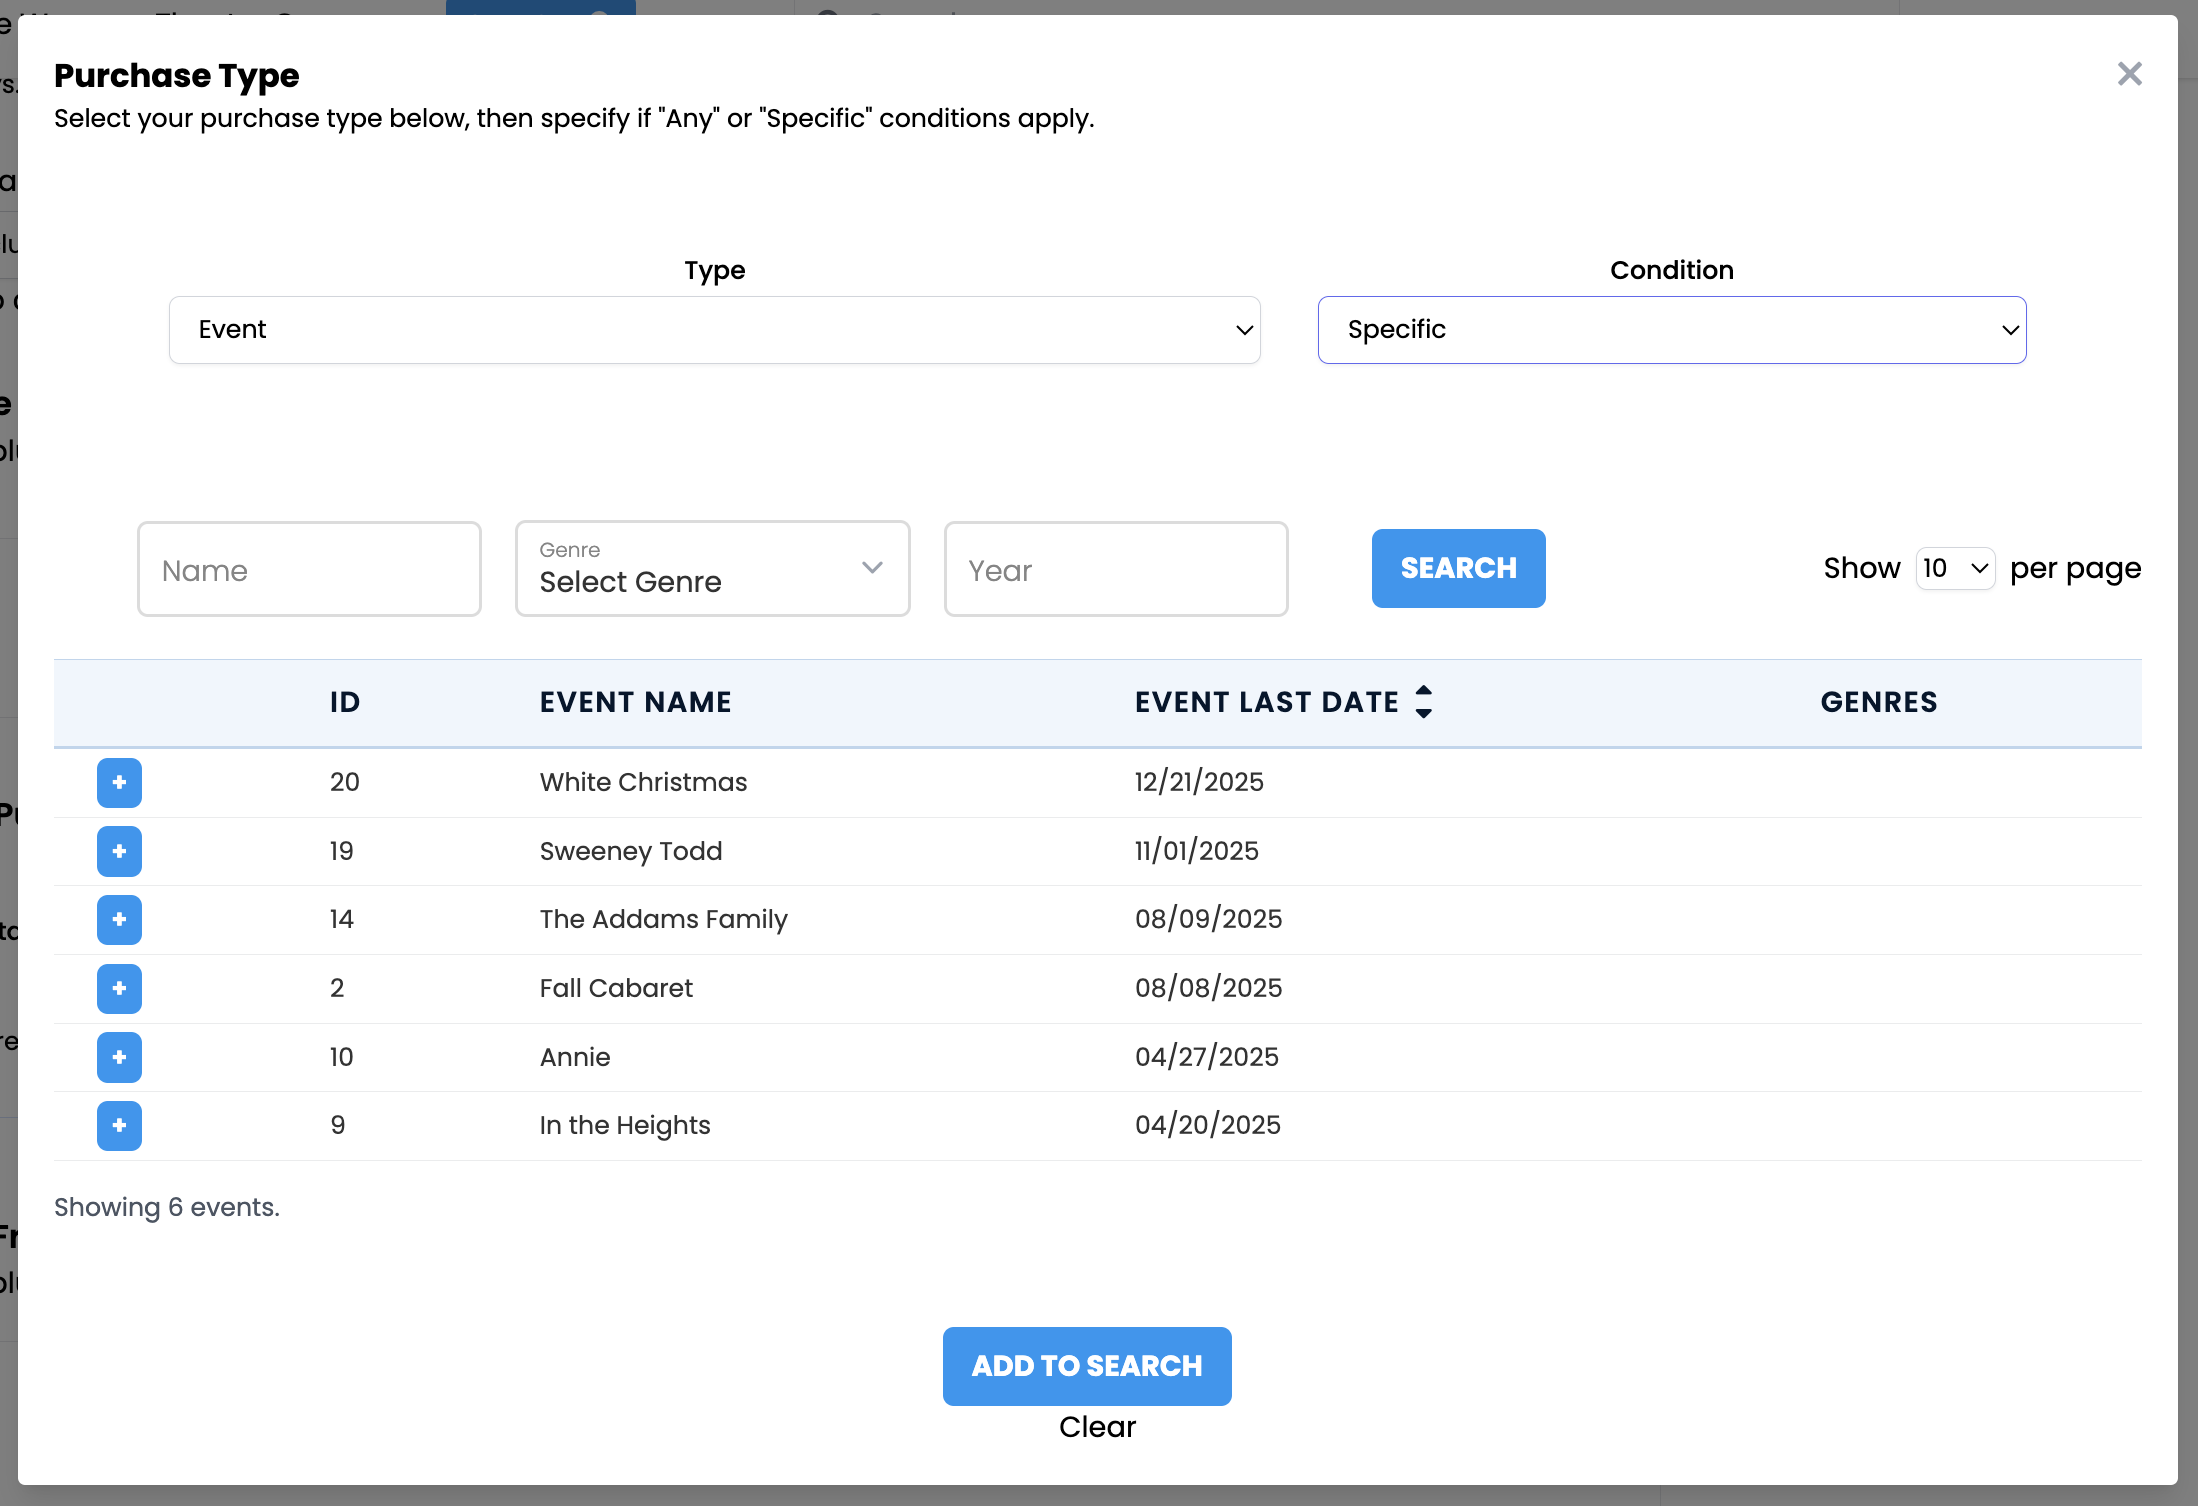Close the Purchase Type dialog
The width and height of the screenshot is (2198, 1506).
coord(2129,74)
